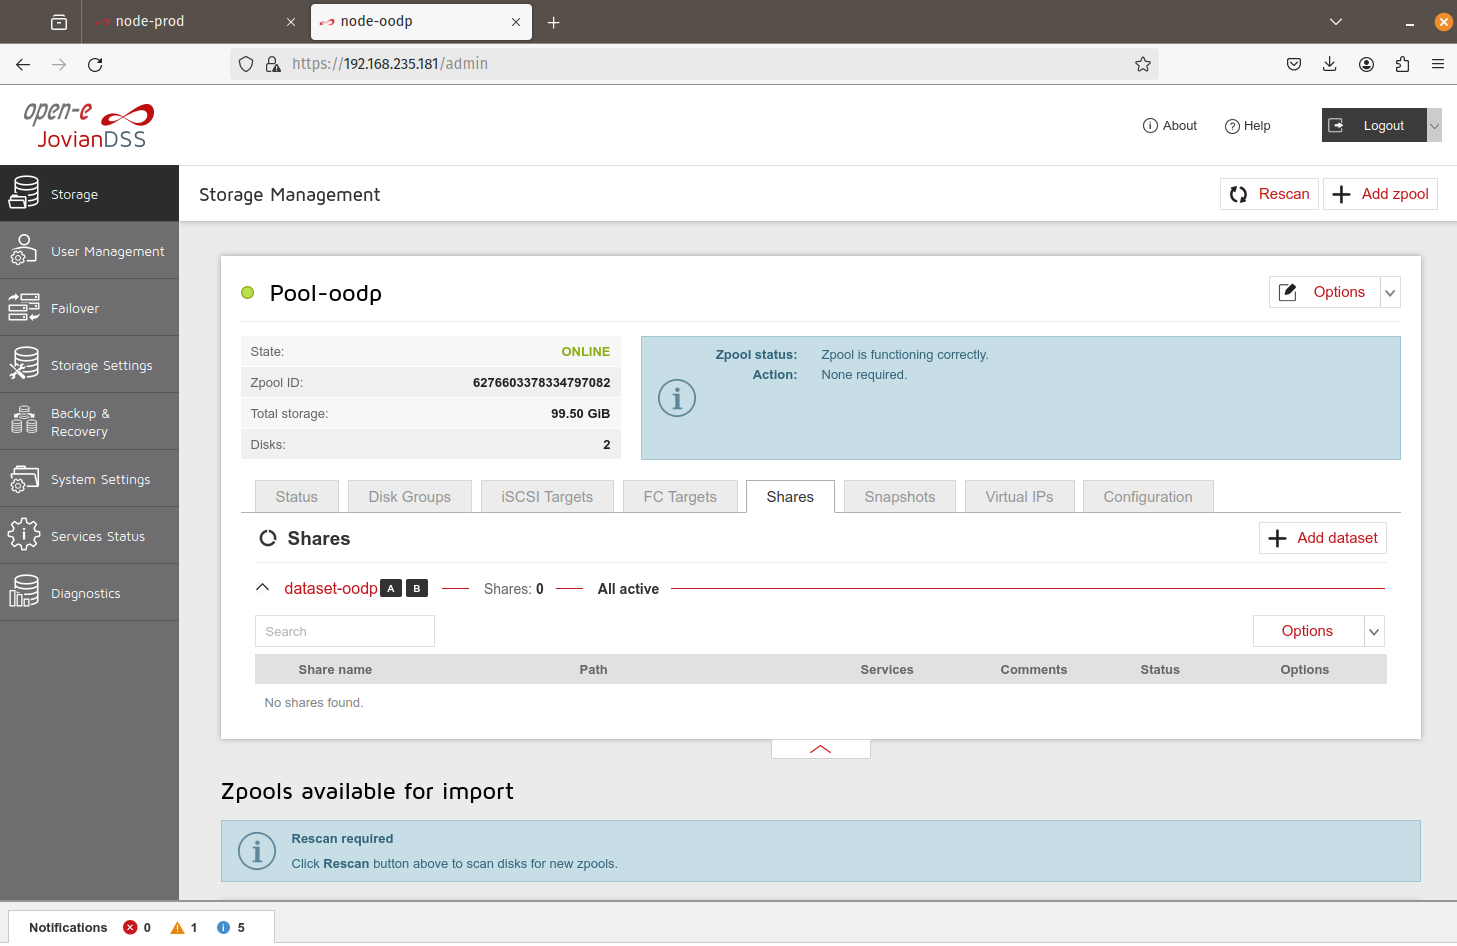Show info notifications count

(x=231, y=928)
